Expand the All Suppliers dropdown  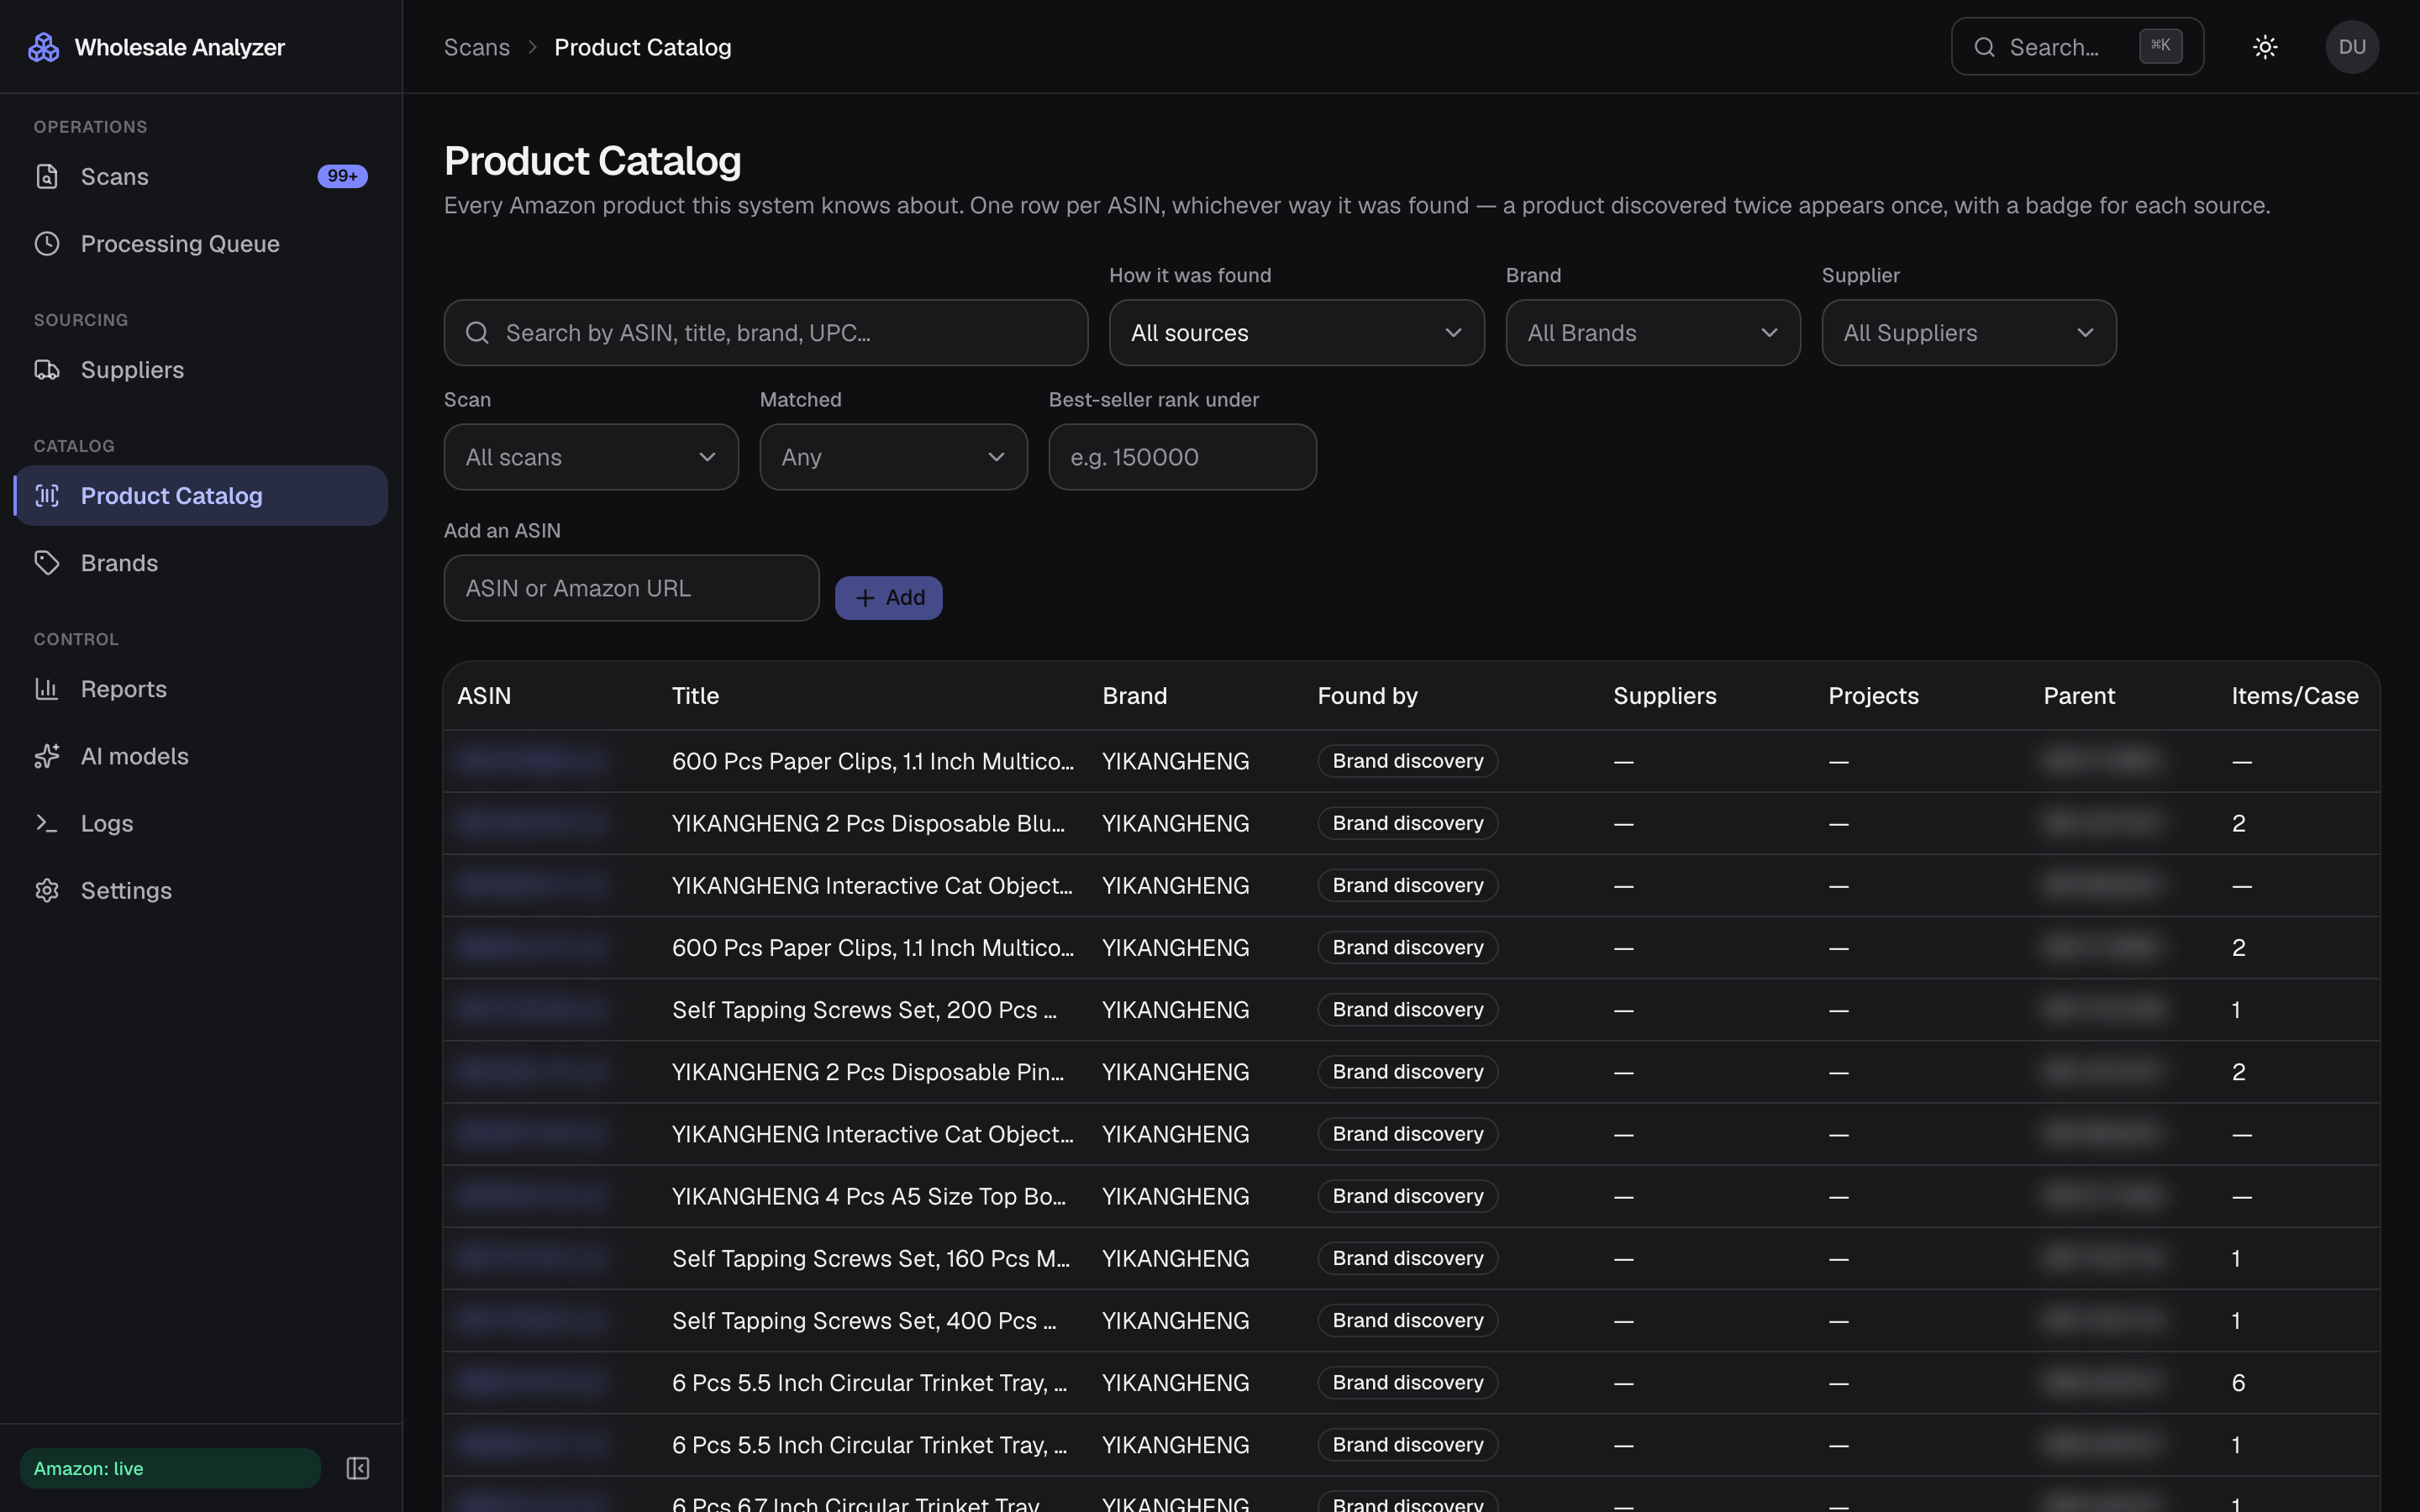[1969, 333]
